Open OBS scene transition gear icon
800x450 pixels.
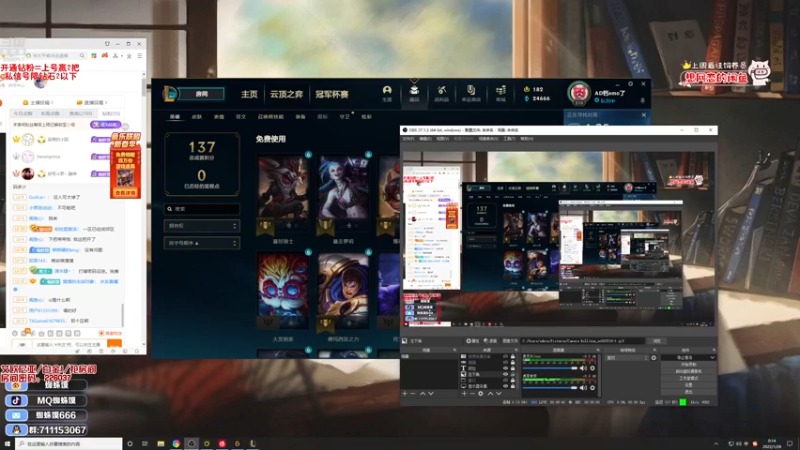pos(654,358)
